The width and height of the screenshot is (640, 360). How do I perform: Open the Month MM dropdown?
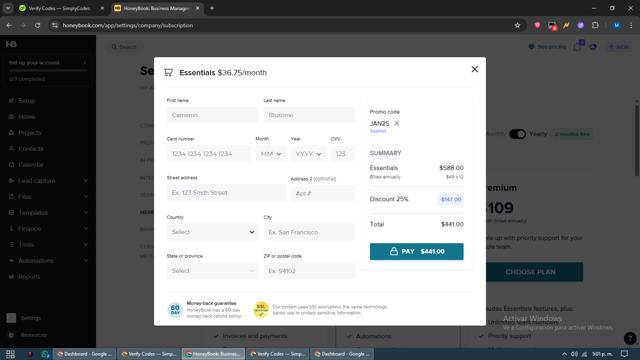tap(271, 154)
